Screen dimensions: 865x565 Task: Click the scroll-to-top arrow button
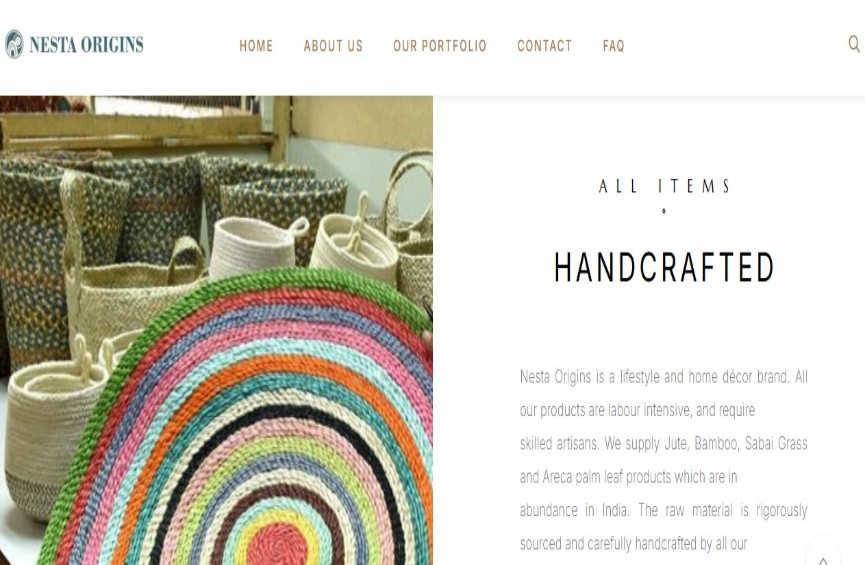[823, 553]
